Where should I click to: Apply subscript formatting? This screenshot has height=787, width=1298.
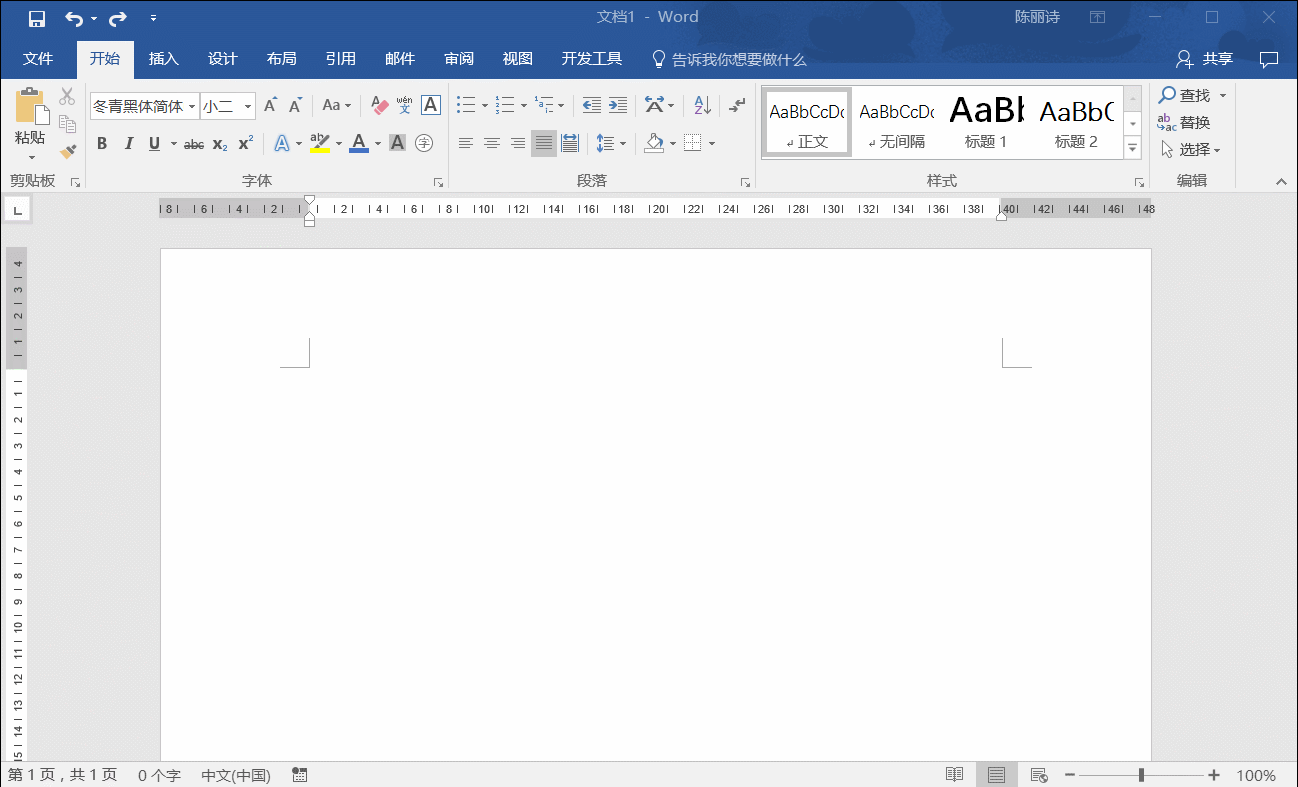[x=220, y=144]
